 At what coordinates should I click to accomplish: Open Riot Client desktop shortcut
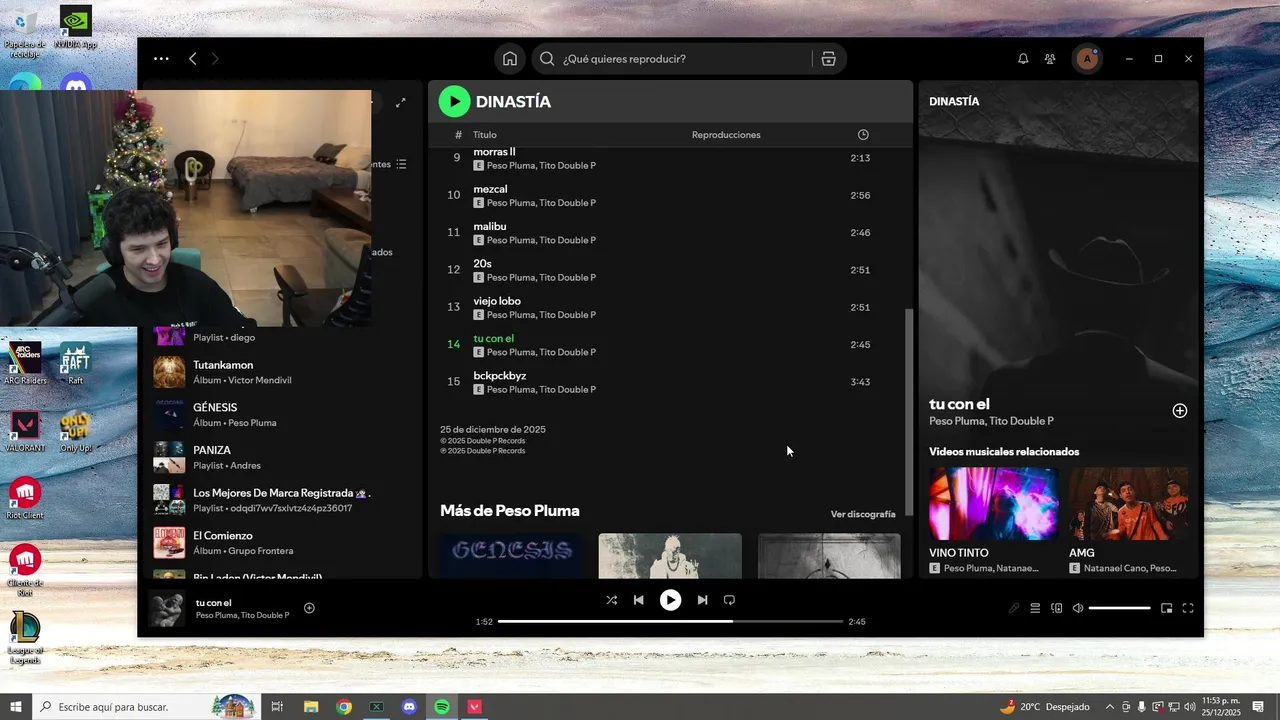(x=25, y=499)
